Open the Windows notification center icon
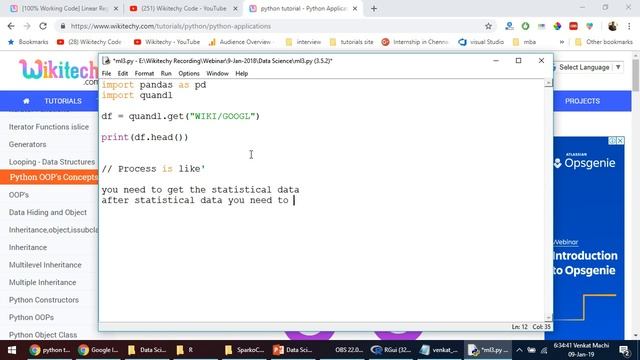 pos(624,350)
